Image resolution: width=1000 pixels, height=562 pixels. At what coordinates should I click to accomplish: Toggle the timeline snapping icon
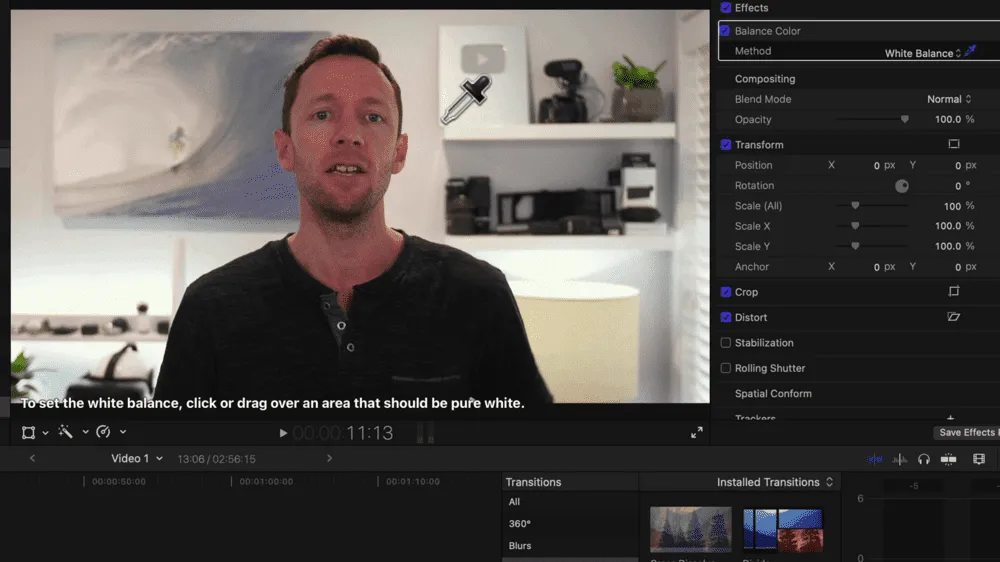click(949, 459)
